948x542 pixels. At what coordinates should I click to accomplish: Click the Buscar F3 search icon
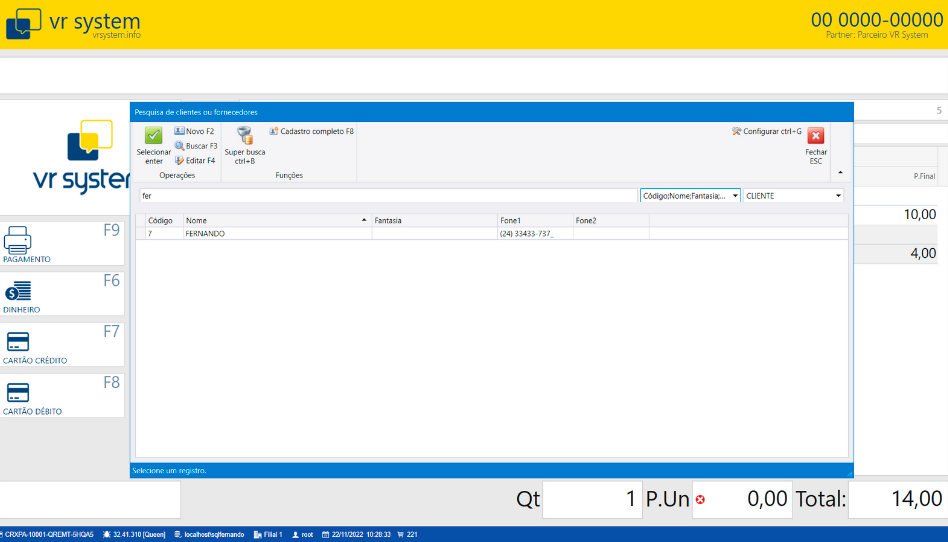click(180, 146)
